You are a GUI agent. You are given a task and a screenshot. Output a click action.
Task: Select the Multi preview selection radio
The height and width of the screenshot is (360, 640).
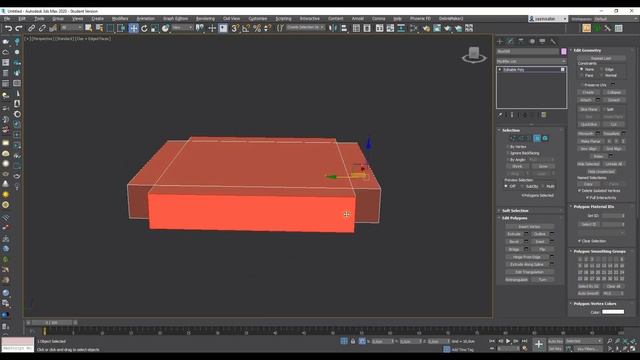point(543,187)
